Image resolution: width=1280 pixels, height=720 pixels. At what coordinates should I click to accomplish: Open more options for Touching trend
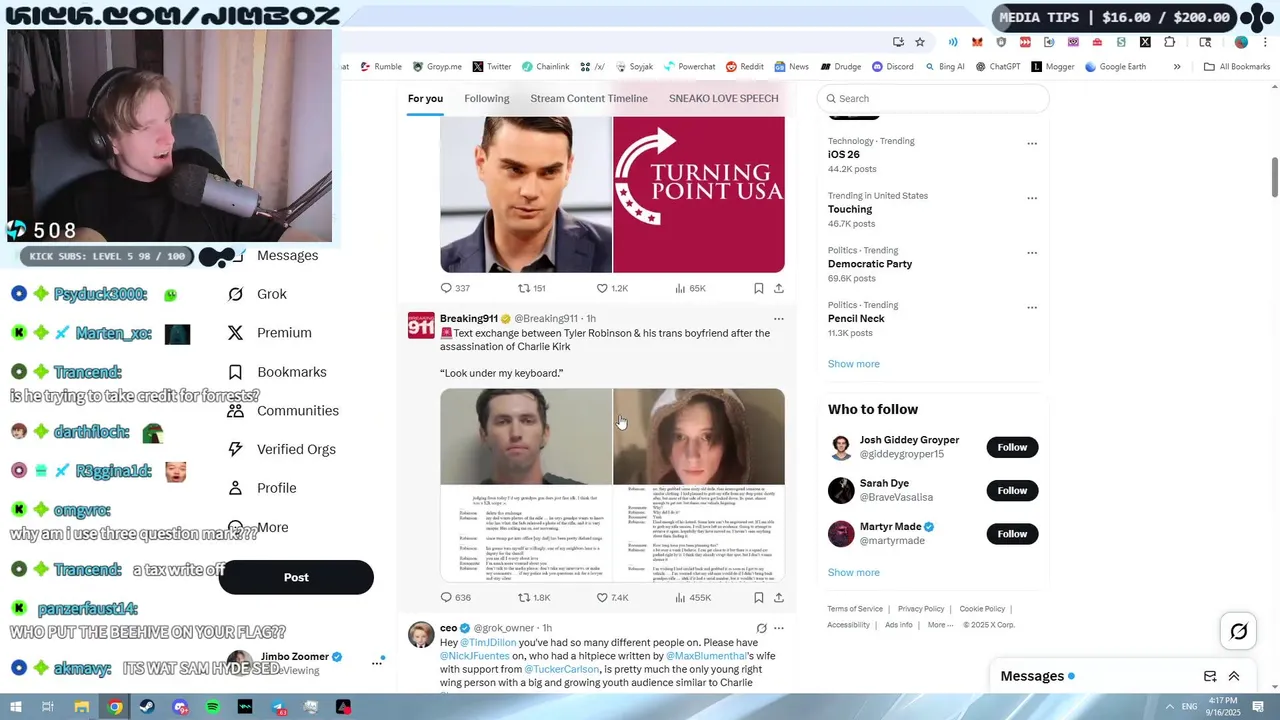pos(1032,198)
